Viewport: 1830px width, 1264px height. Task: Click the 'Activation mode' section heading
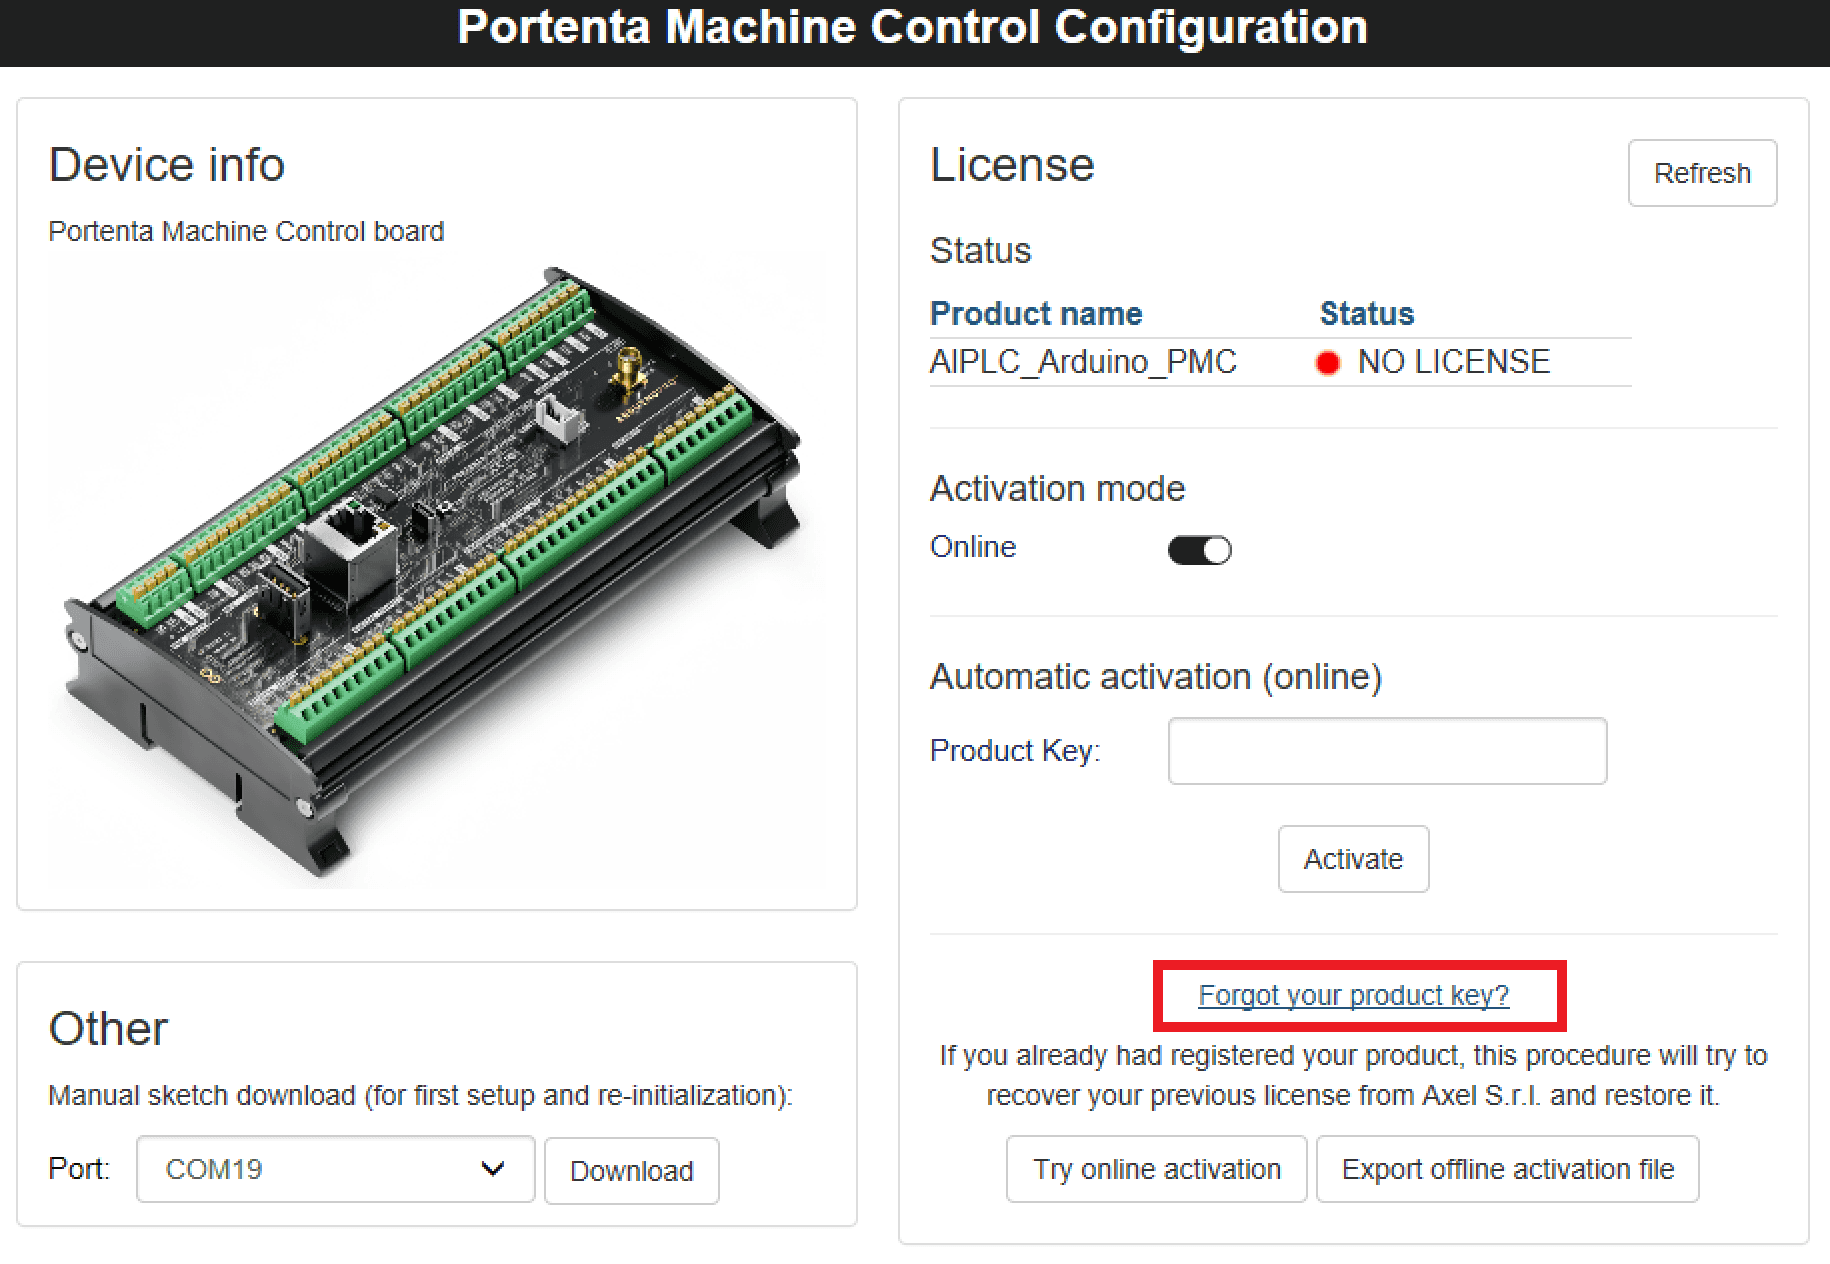click(1057, 489)
